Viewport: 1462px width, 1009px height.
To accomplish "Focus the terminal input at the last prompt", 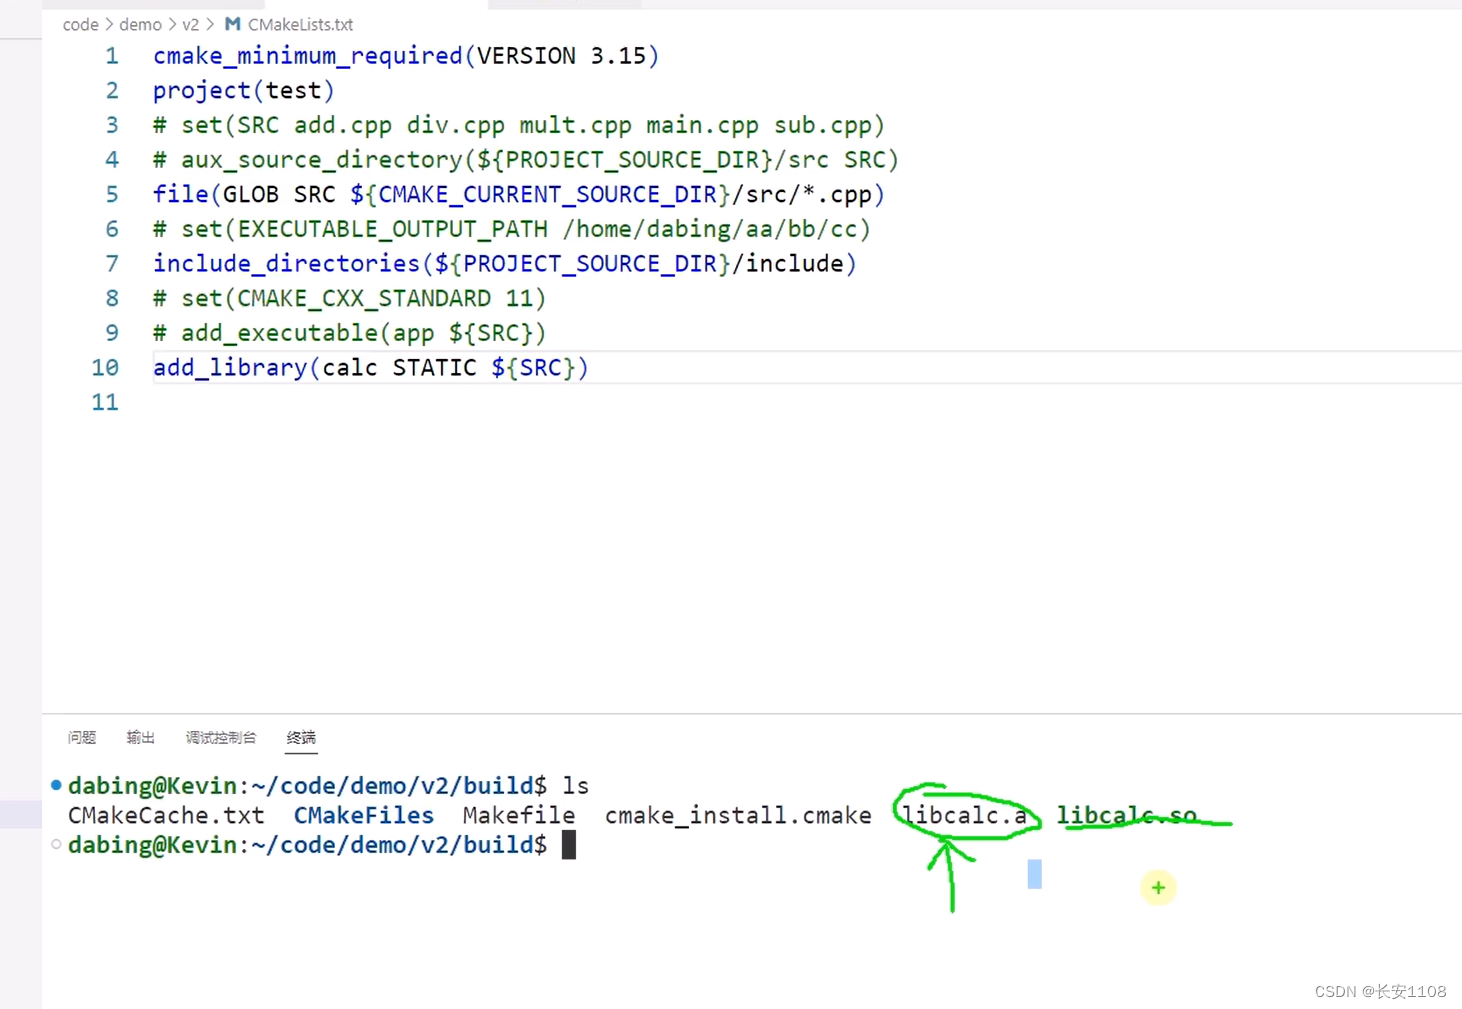I will [569, 845].
